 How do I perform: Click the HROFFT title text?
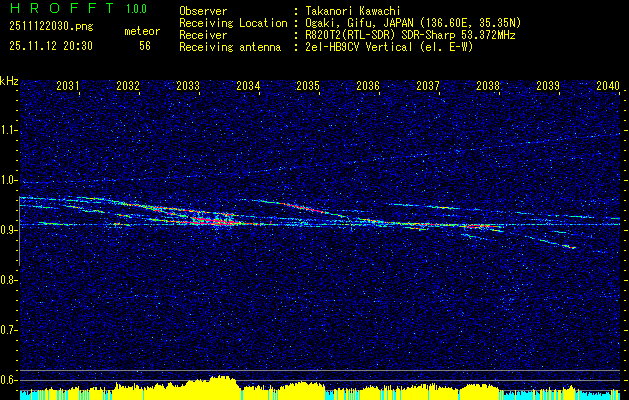[x=62, y=8]
